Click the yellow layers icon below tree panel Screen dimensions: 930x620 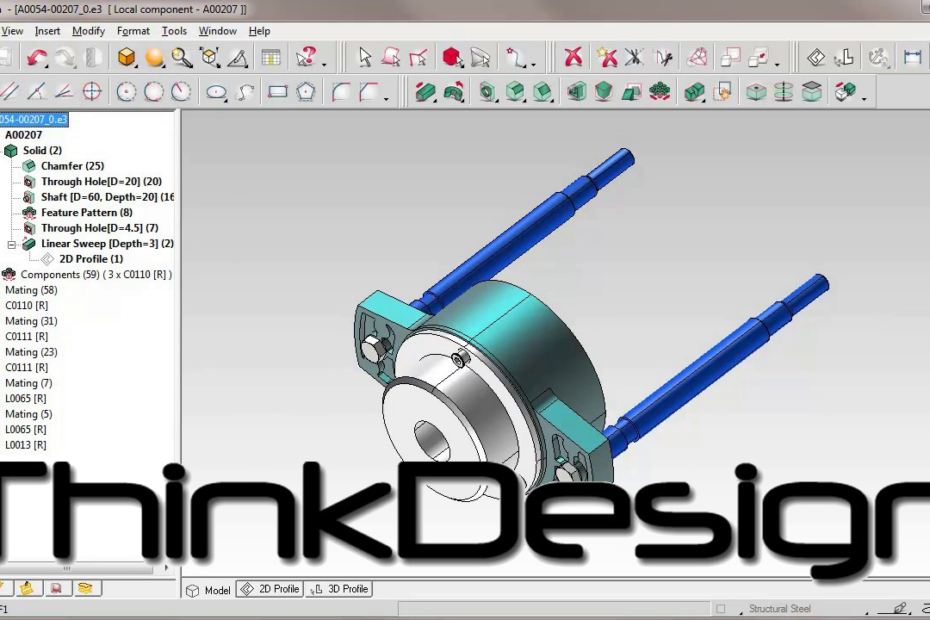(x=85, y=588)
